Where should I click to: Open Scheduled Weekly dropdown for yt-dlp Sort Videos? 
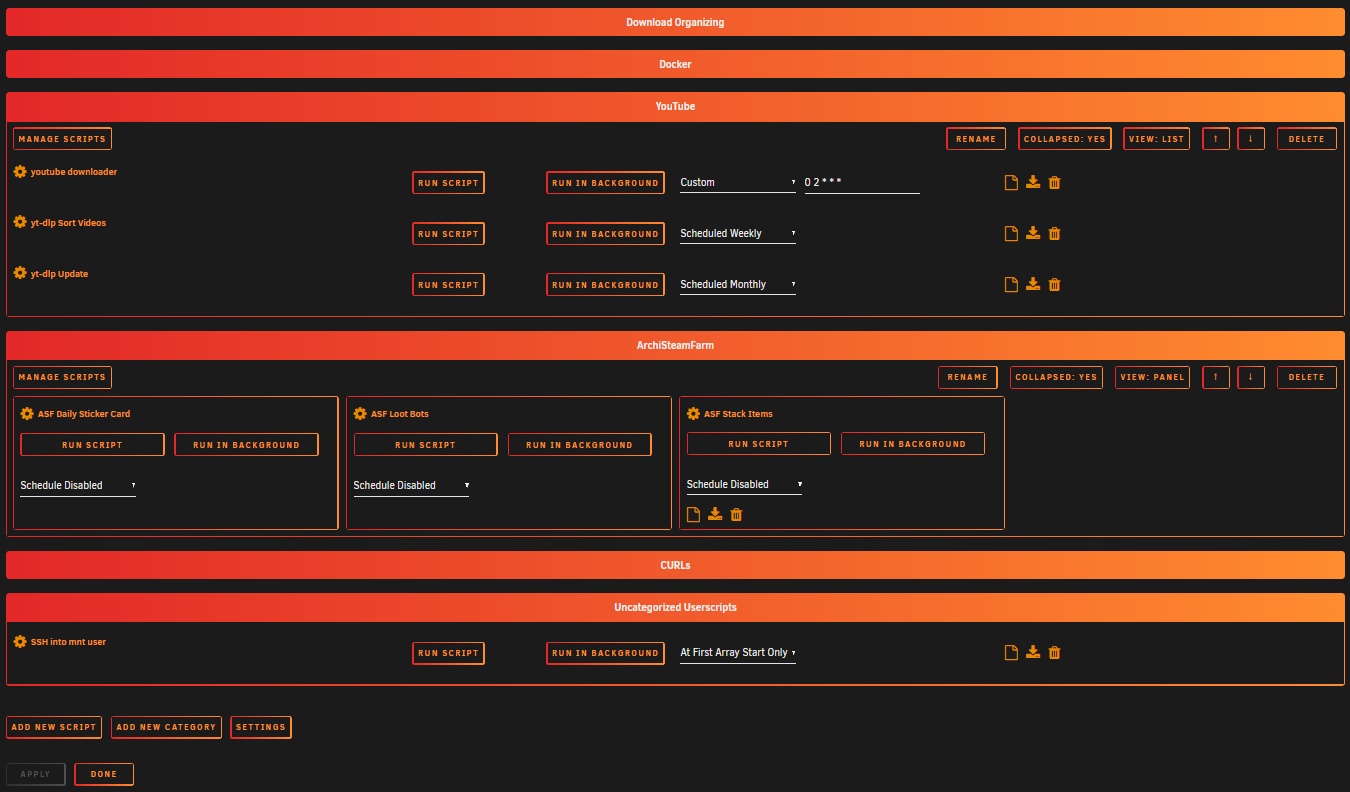coord(738,233)
